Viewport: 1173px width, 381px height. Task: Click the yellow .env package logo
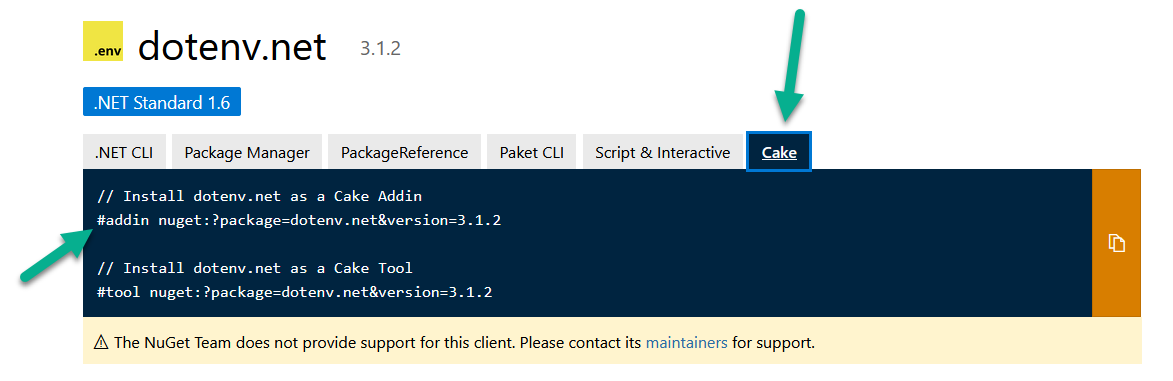[x=102, y=41]
